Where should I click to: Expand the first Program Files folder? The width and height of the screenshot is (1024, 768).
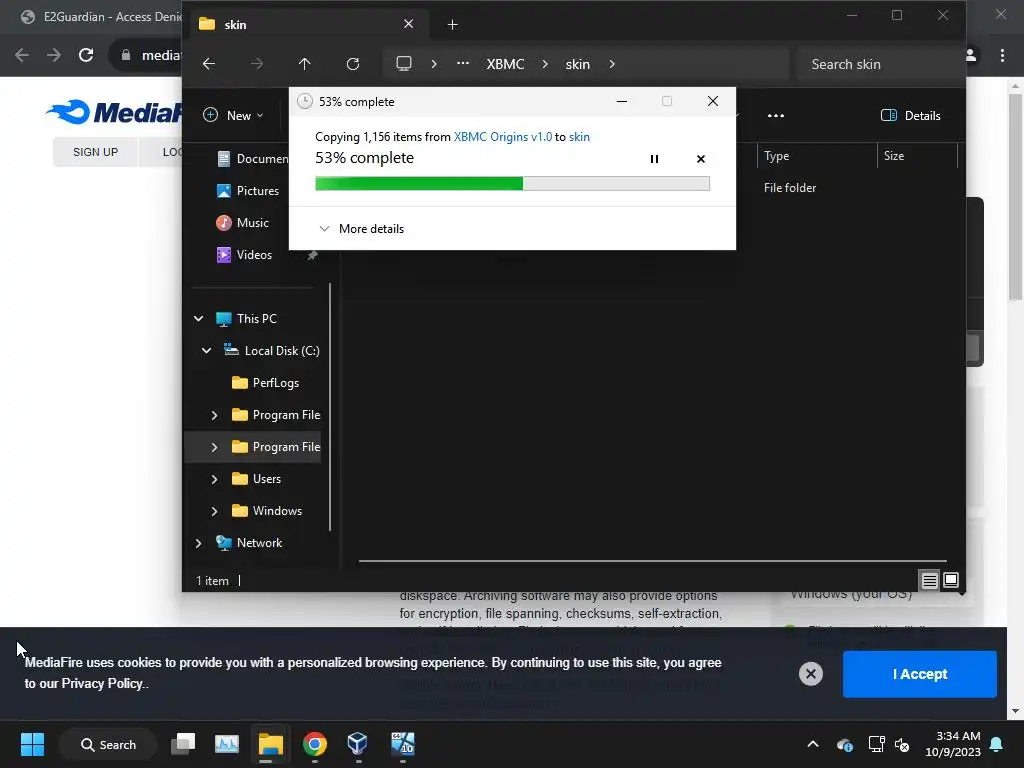point(214,415)
